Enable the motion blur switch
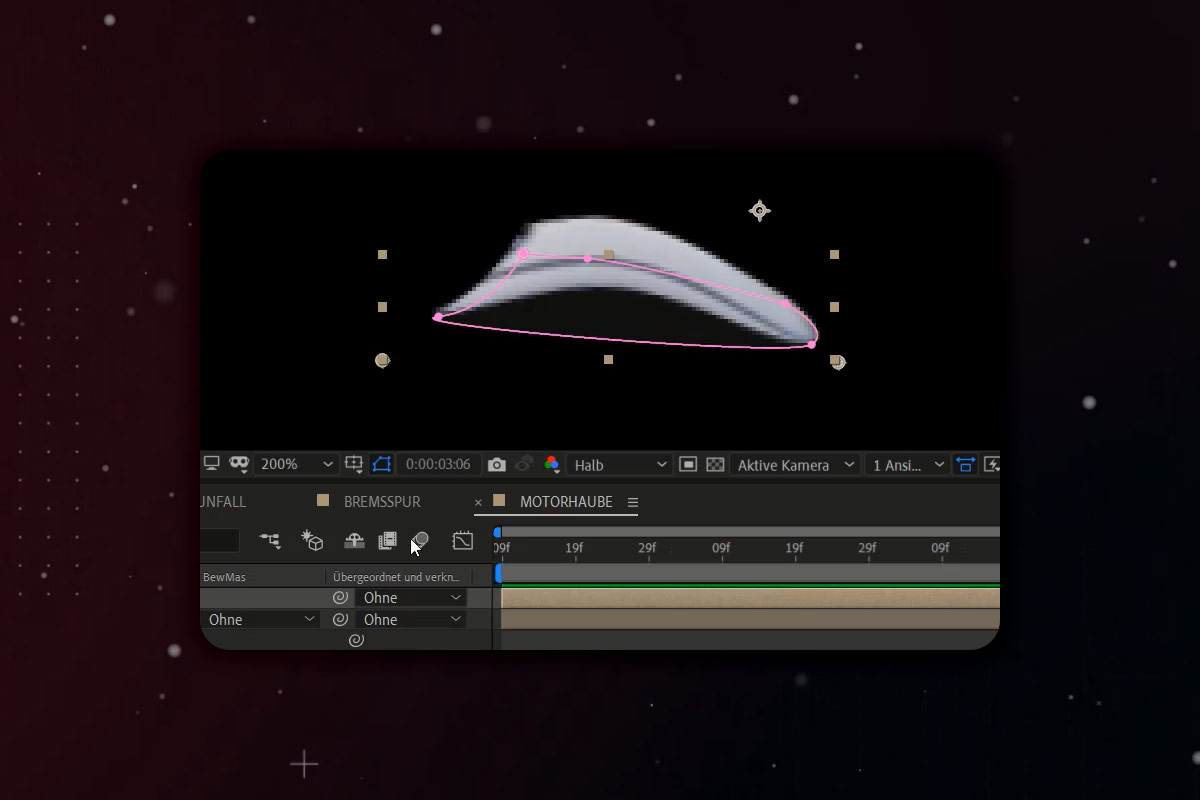The height and width of the screenshot is (800, 1200). [421, 540]
